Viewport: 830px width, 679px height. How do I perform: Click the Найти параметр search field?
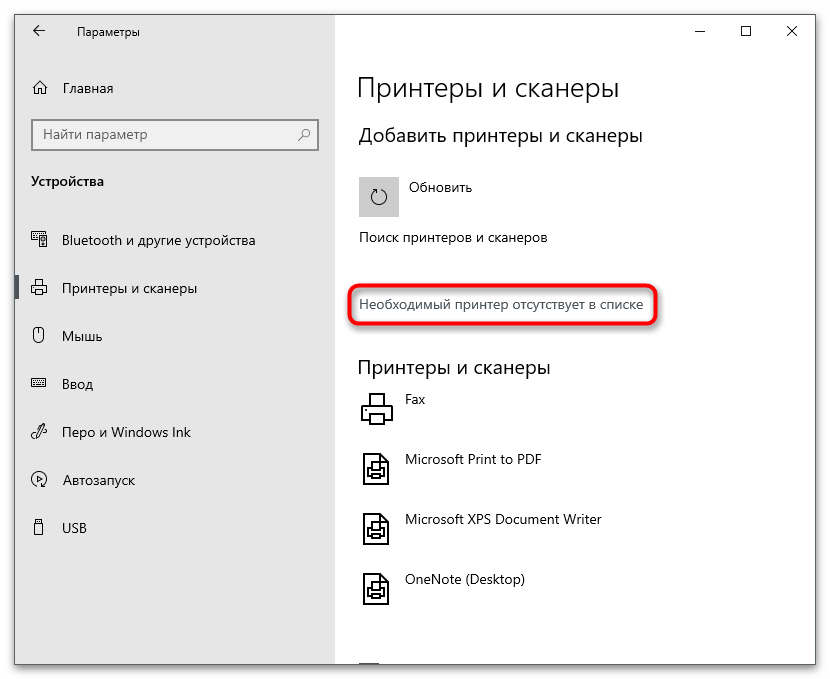click(x=170, y=135)
